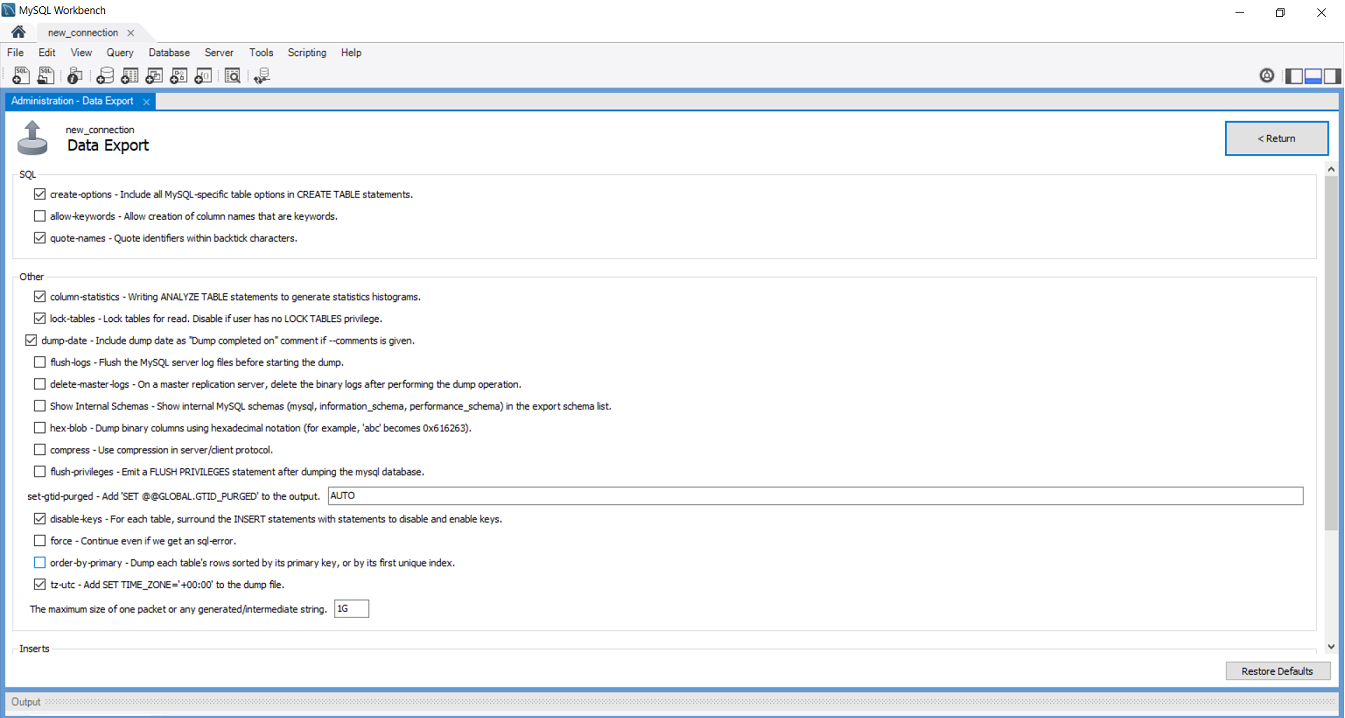This screenshot has width=1345, height=718.
Task: Uncheck the disable-keys checkbox
Action: tap(40, 519)
